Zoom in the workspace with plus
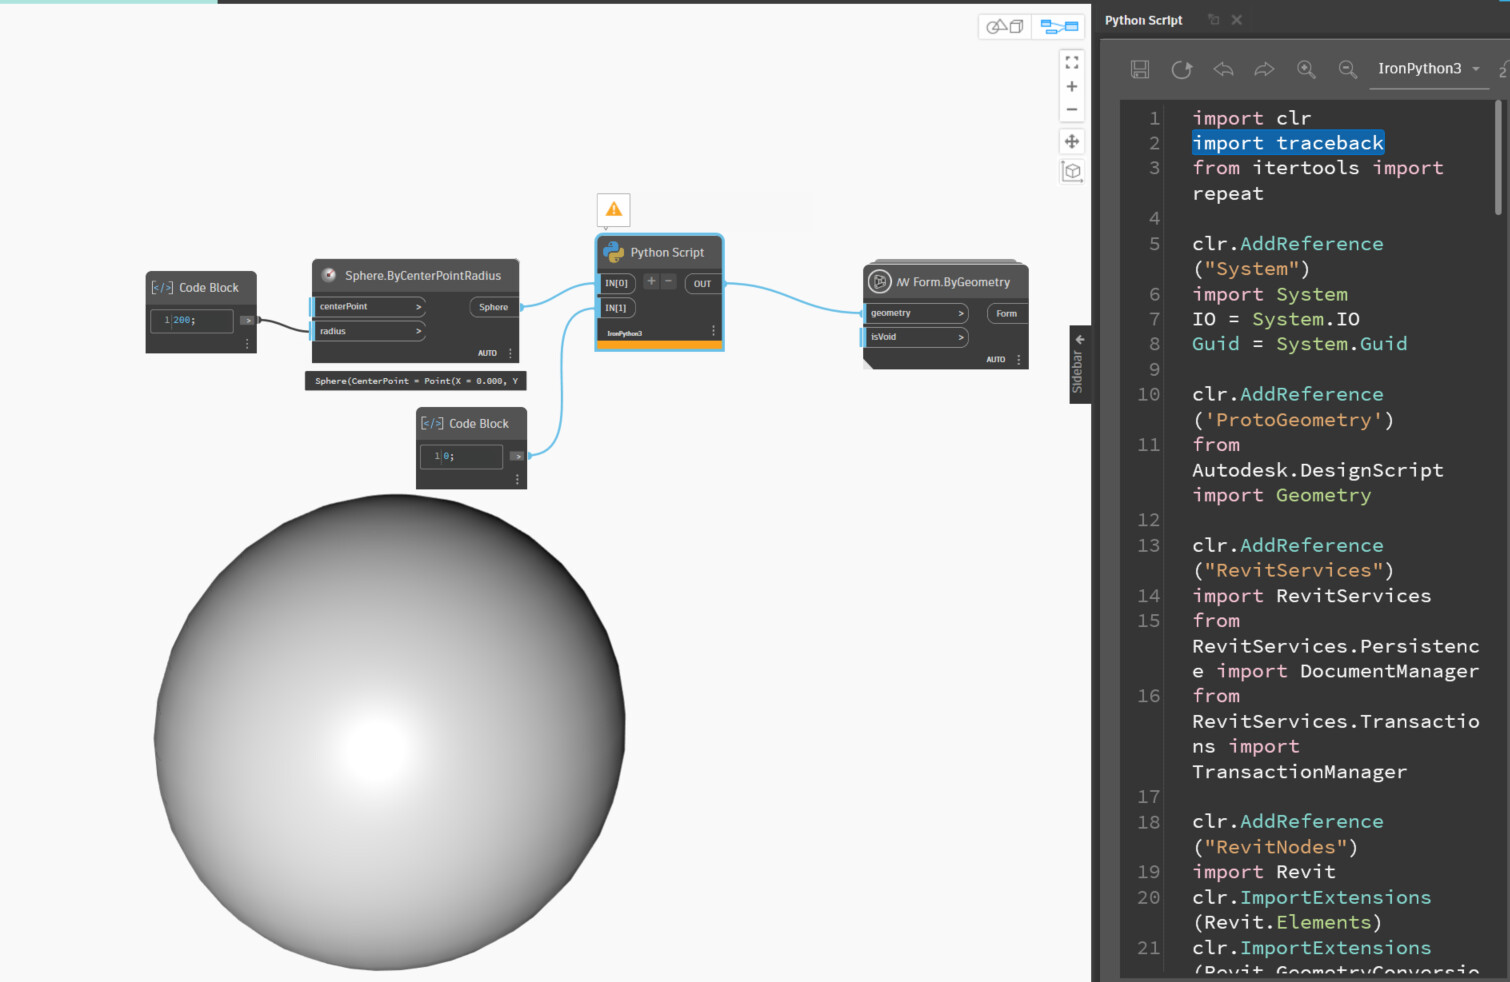The image size is (1510, 982). coord(1072,87)
